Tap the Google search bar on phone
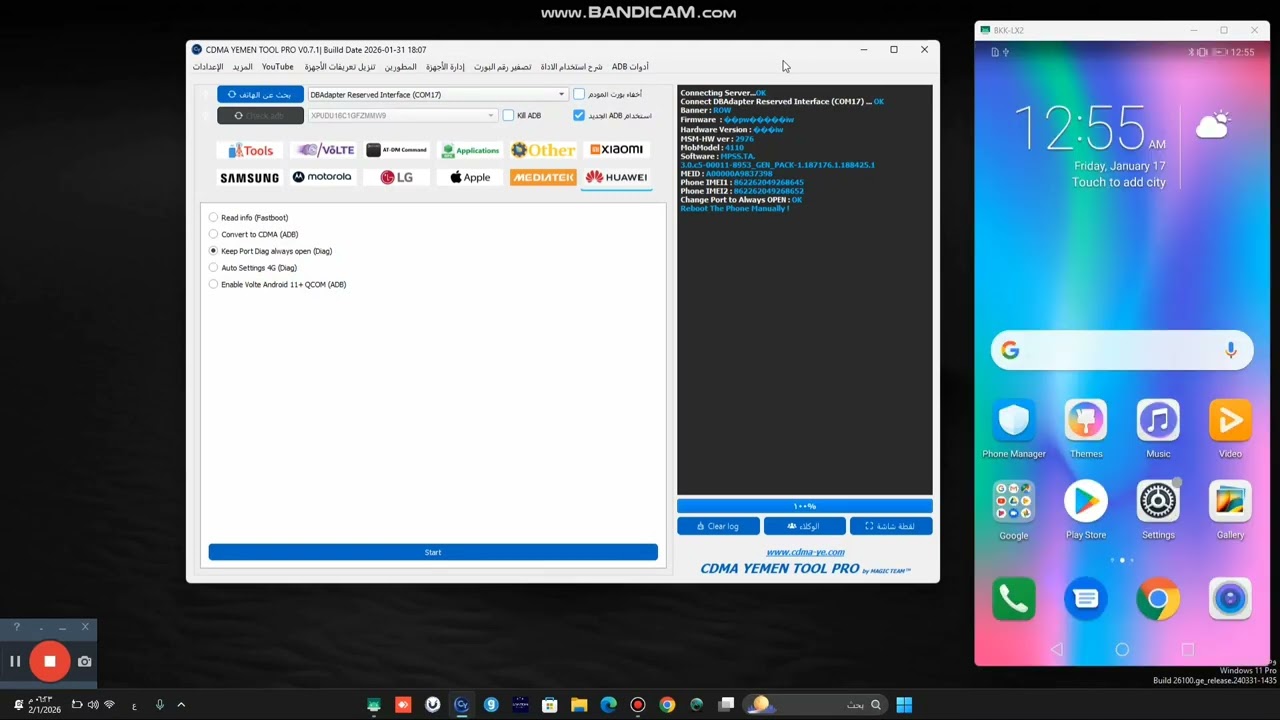This screenshot has height=720, width=1280. (1122, 350)
